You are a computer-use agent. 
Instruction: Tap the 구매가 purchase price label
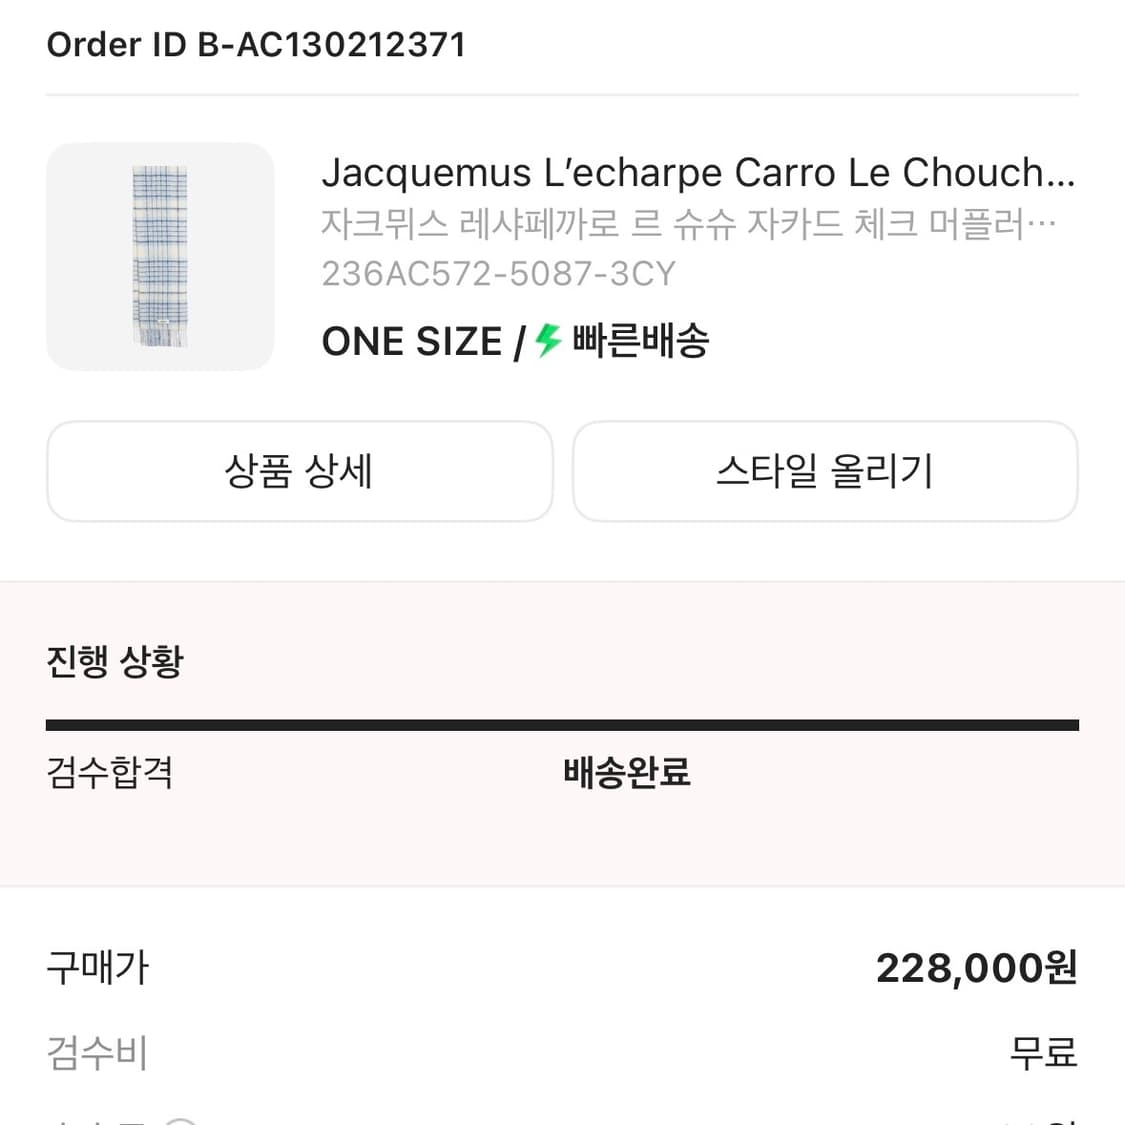(96, 968)
